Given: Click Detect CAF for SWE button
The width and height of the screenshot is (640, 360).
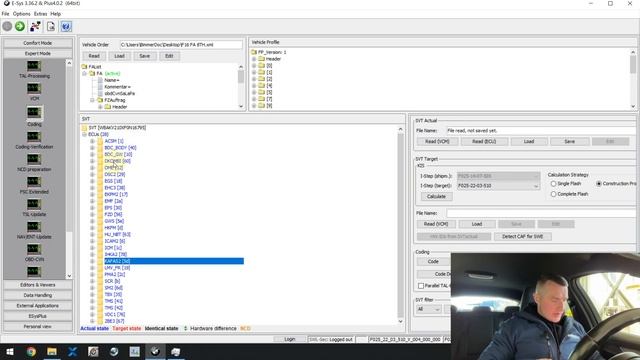Looking at the screenshot, I should [523, 237].
